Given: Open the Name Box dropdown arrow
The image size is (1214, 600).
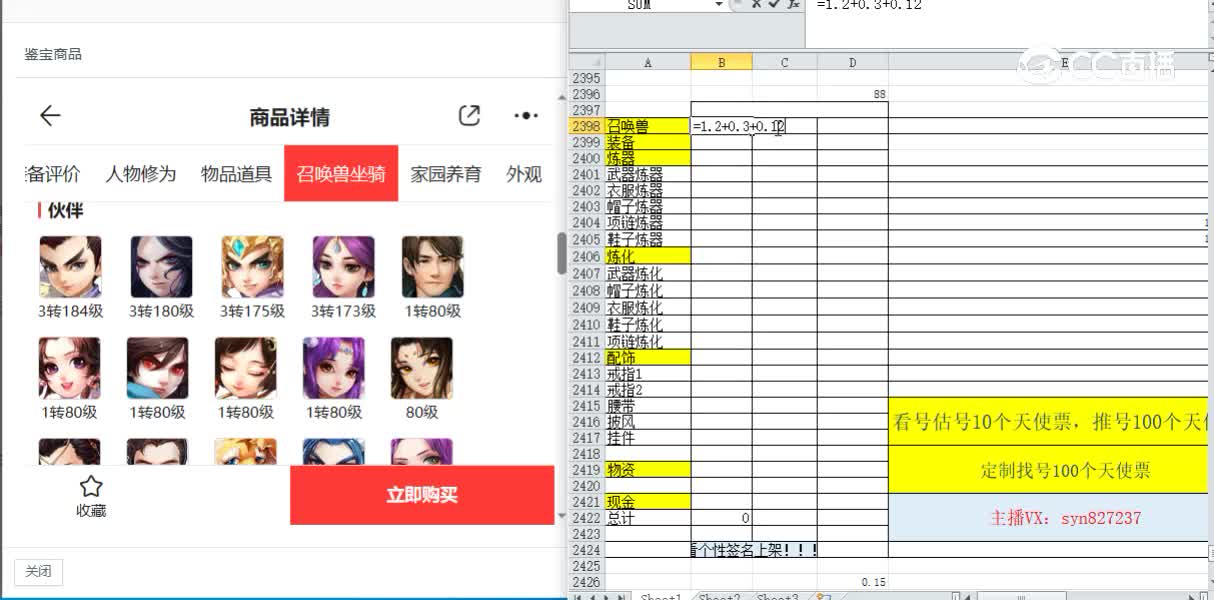Looking at the screenshot, I should (719, 5).
